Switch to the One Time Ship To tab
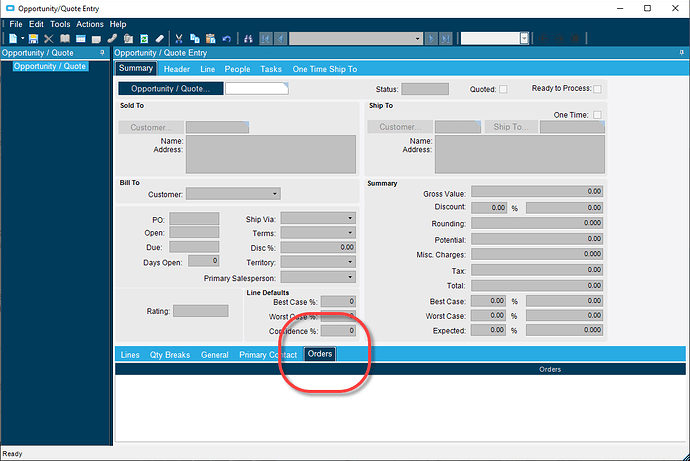 [325, 69]
